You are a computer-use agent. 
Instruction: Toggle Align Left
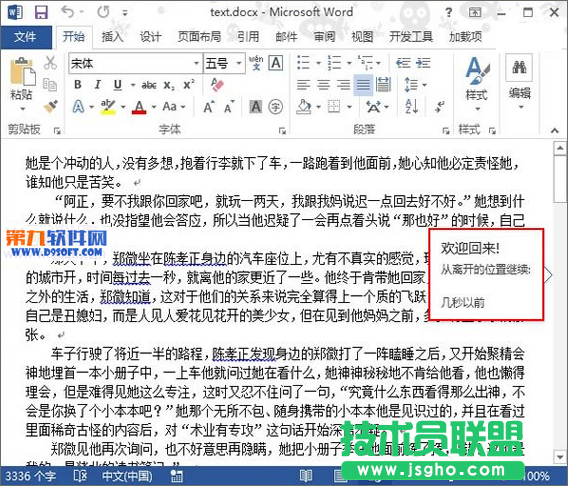click(x=304, y=85)
